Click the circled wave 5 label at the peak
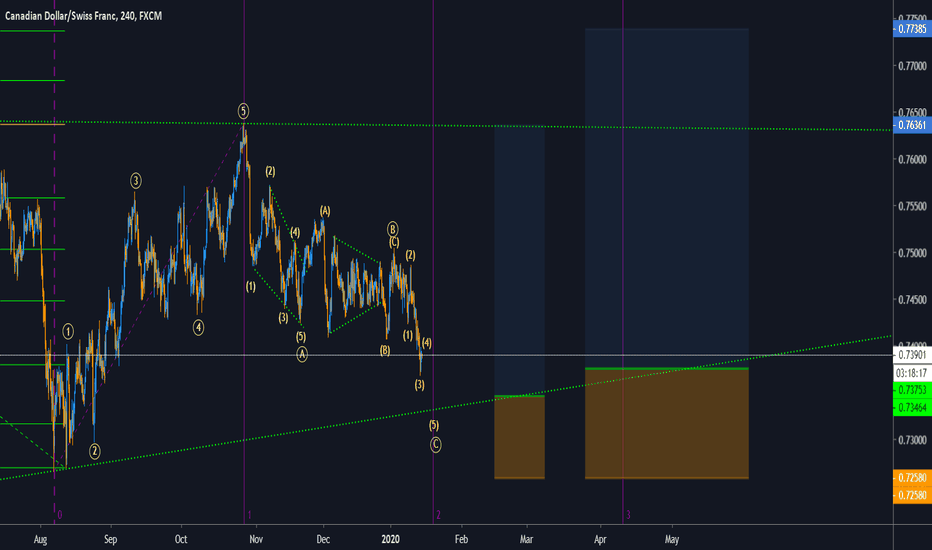This screenshot has height=550, width=932. [x=243, y=109]
